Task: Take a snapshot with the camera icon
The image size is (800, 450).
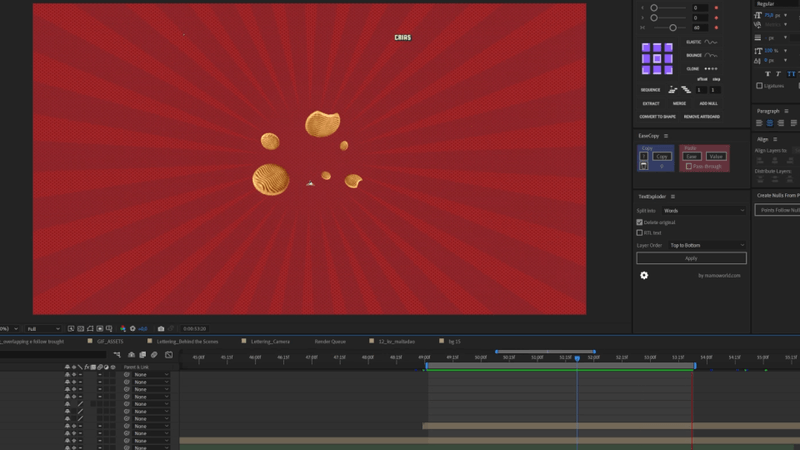Action: 161,329
